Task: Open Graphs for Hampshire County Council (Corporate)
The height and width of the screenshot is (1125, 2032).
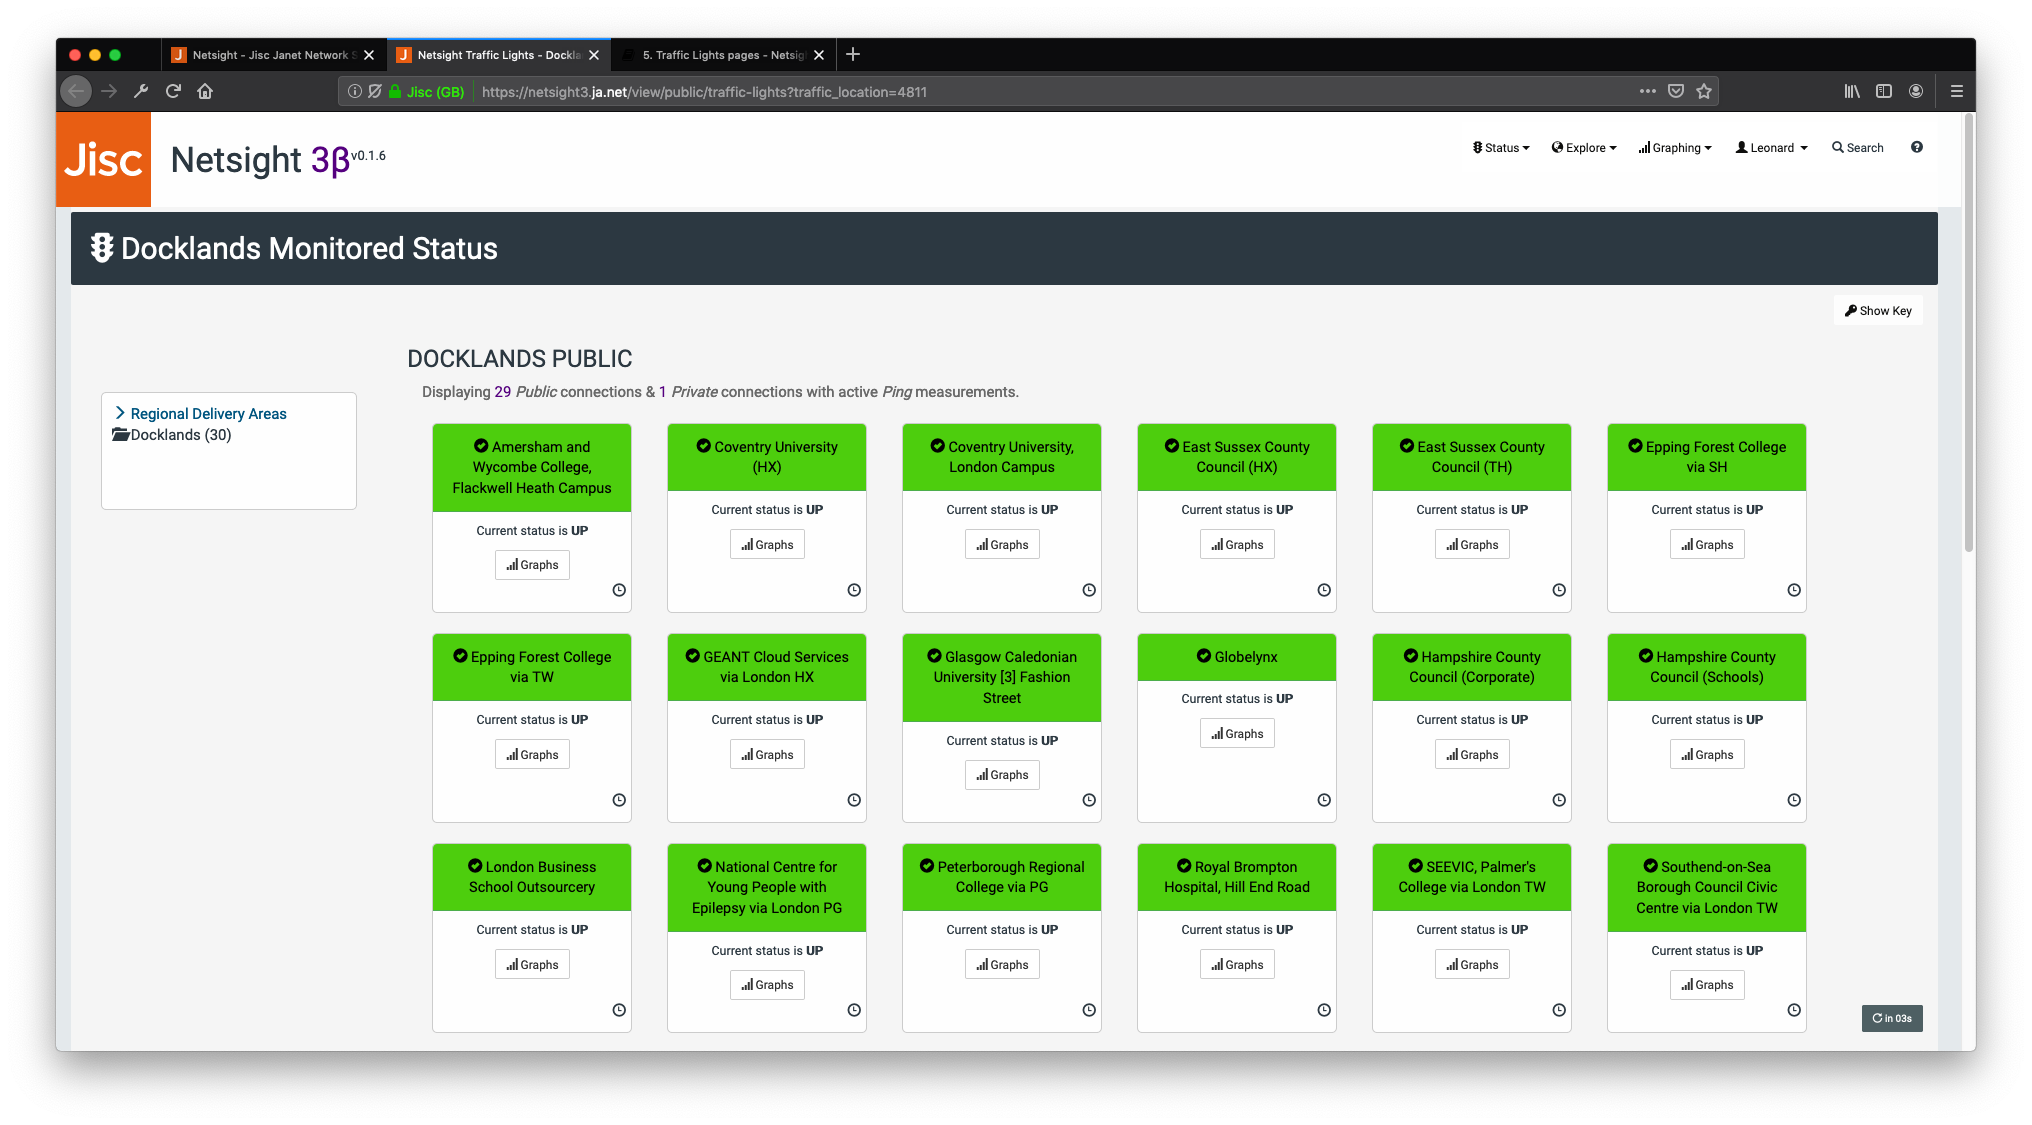Action: click(1472, 755)
